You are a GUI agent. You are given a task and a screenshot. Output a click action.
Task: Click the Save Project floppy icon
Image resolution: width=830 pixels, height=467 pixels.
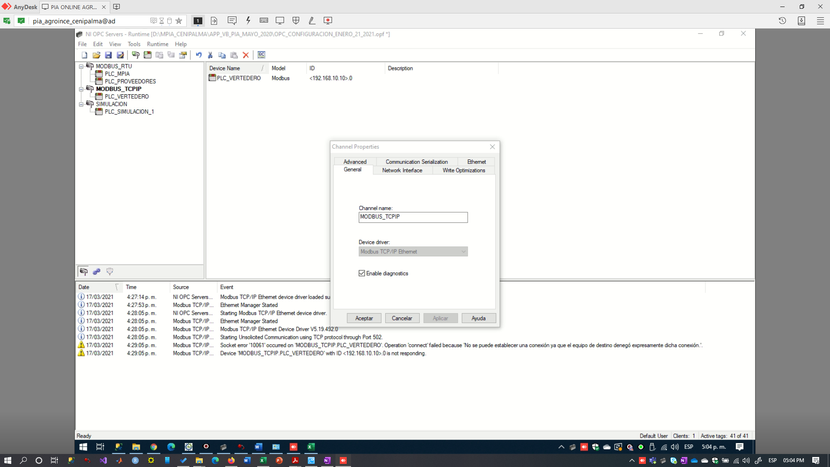tap(109, 55)
